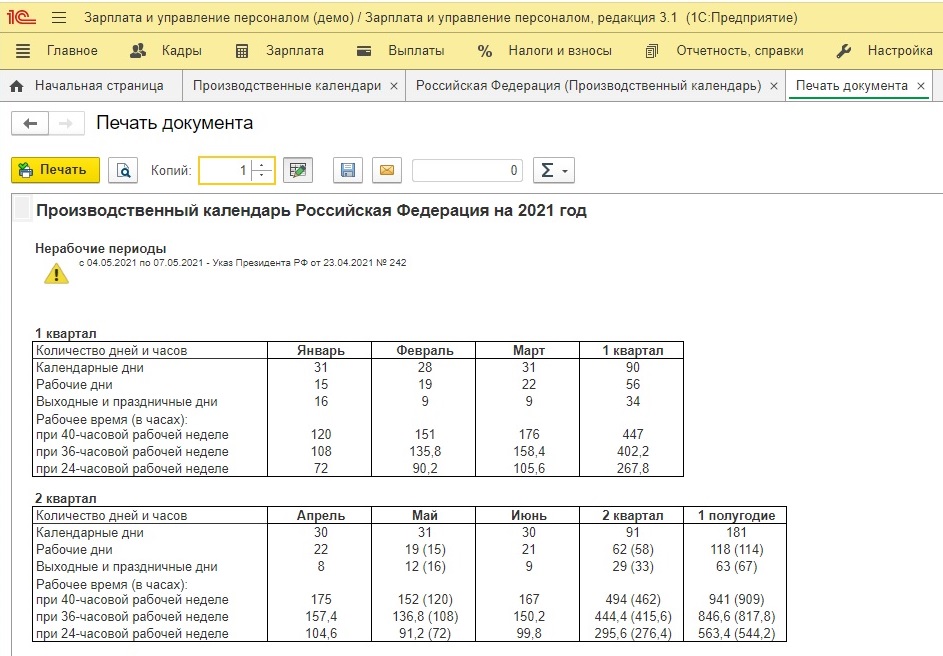Click the sum value field showing 0
Screen dimensions: 943x656
(467, 171)
